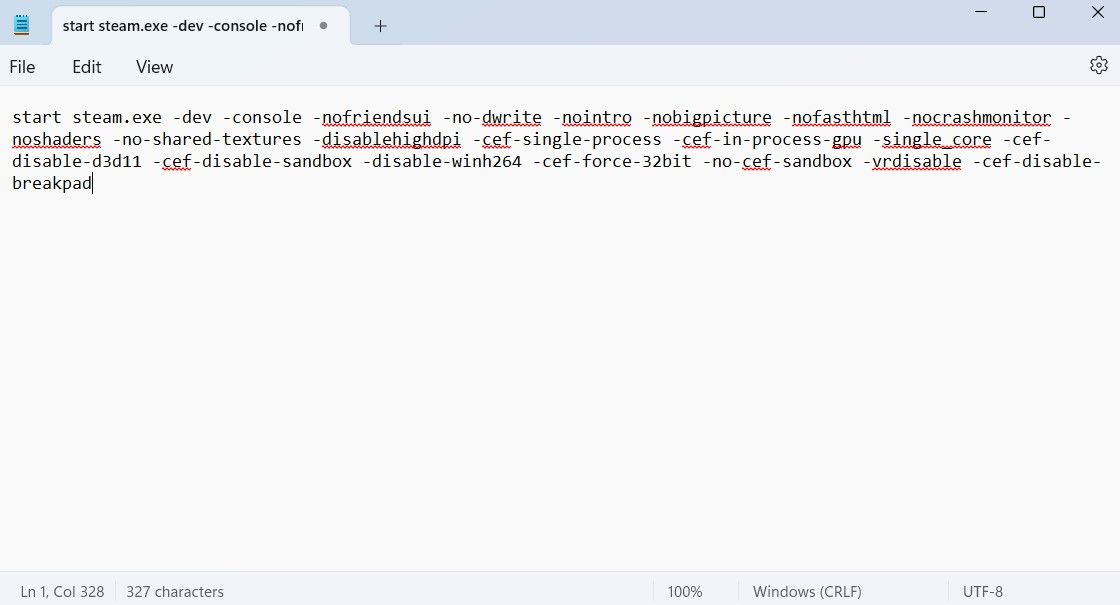Click the Ln 1, Col 328 status
The image size is (1120, 605).
pos(62,591)
